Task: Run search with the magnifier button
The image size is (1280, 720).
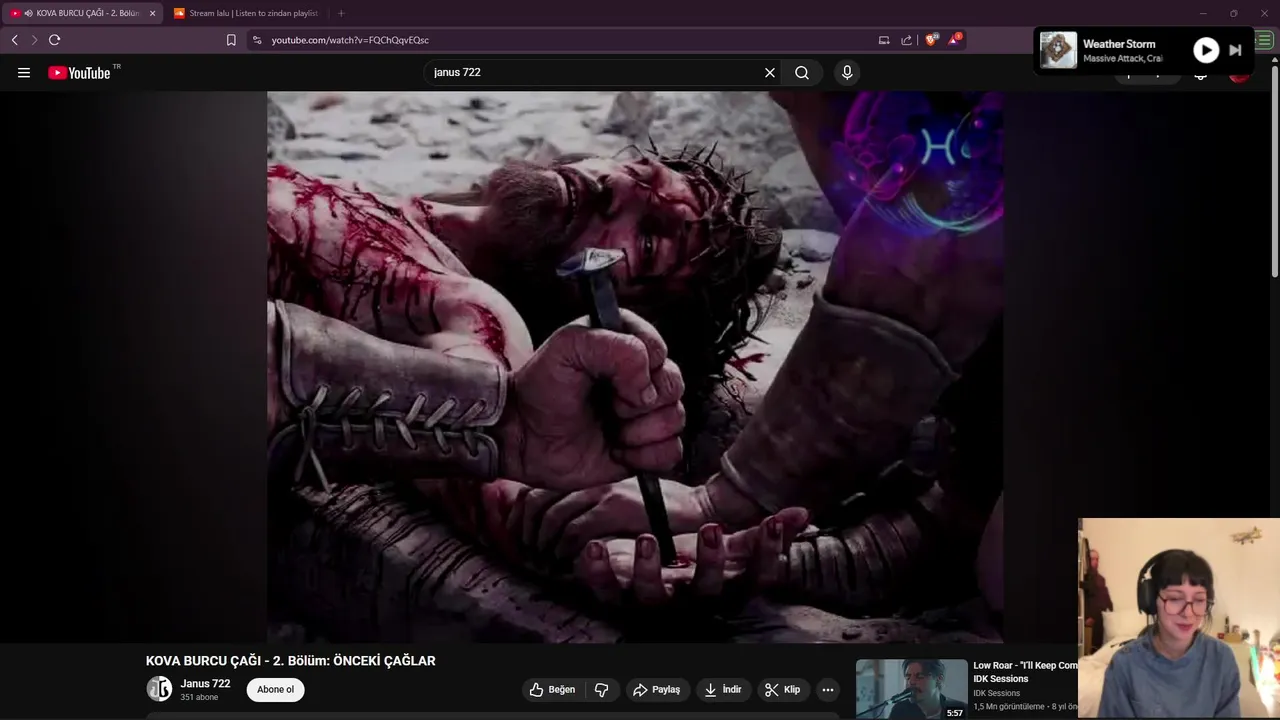Action: coord(802,73)
